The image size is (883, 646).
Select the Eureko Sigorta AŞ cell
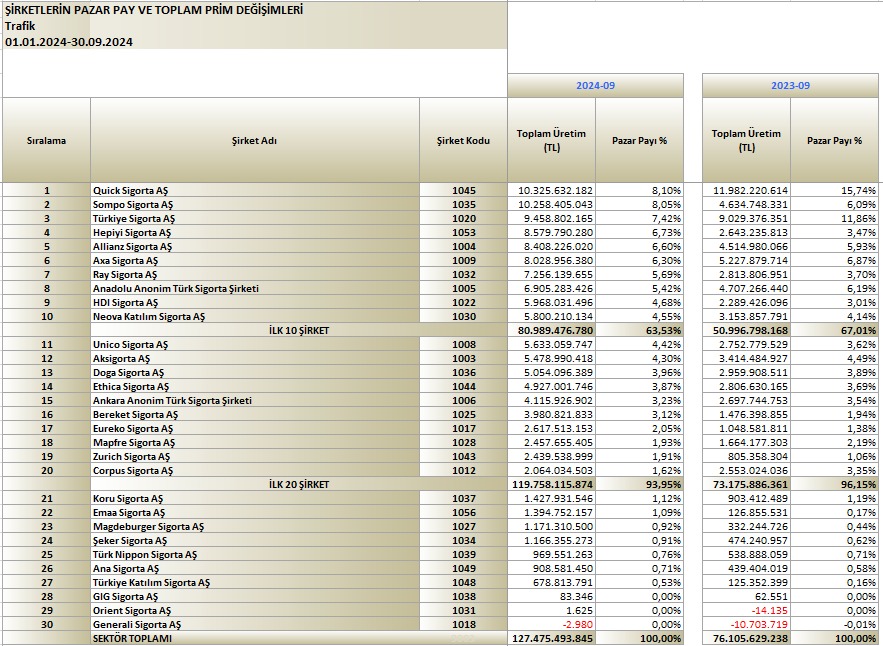coord(255,429)
